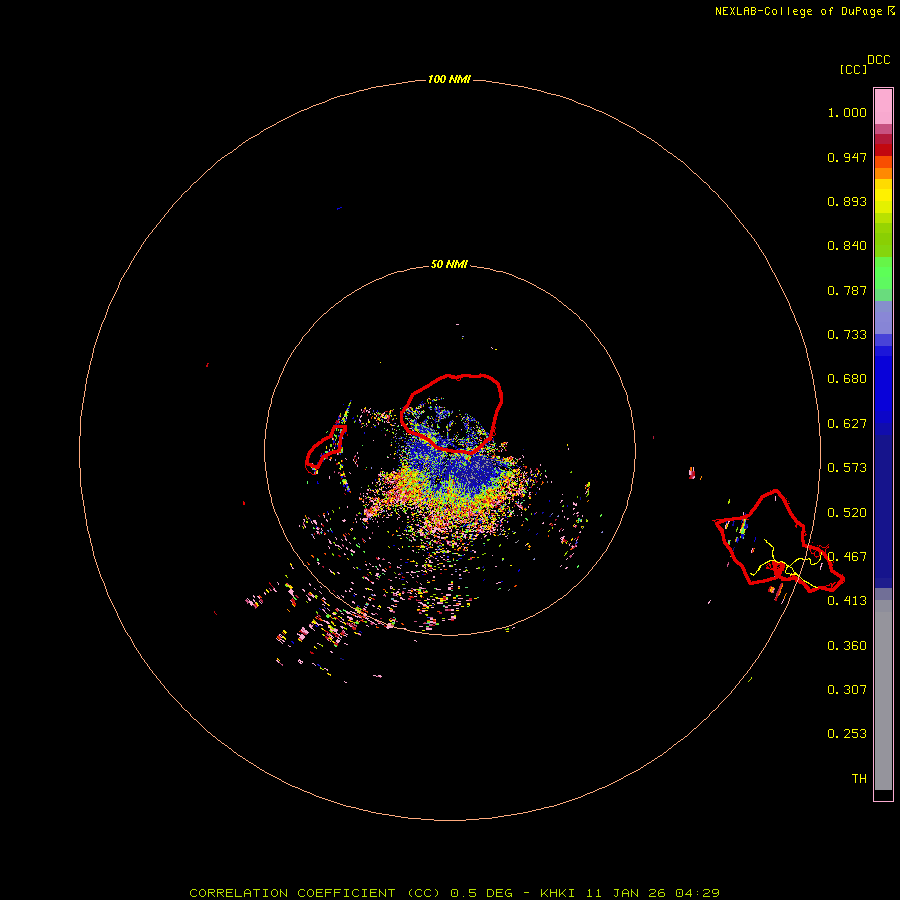Click the 0.840 color scale value

(x=847, y=246)
